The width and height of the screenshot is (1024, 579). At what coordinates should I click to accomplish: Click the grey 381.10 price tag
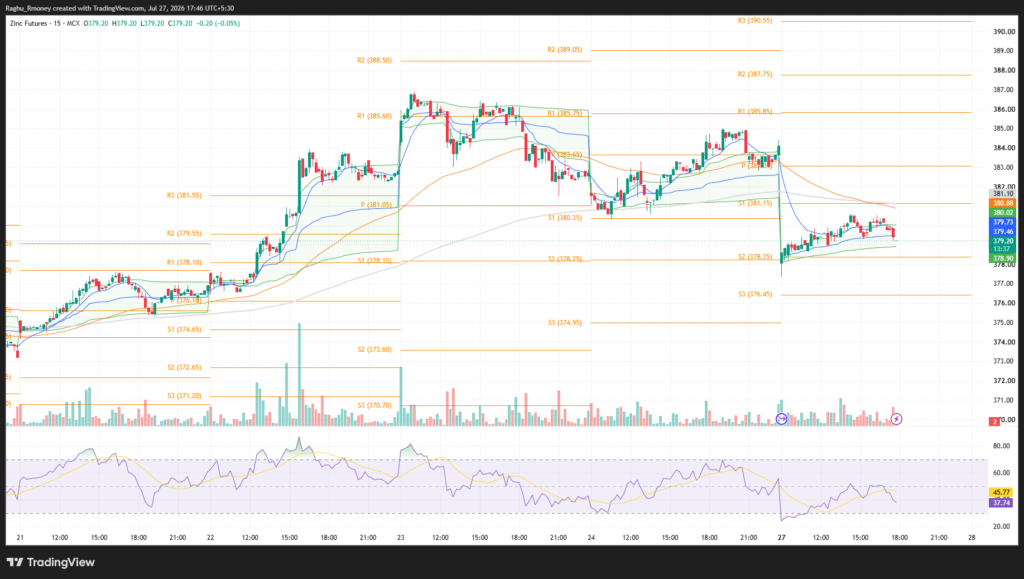(1002, 194)
